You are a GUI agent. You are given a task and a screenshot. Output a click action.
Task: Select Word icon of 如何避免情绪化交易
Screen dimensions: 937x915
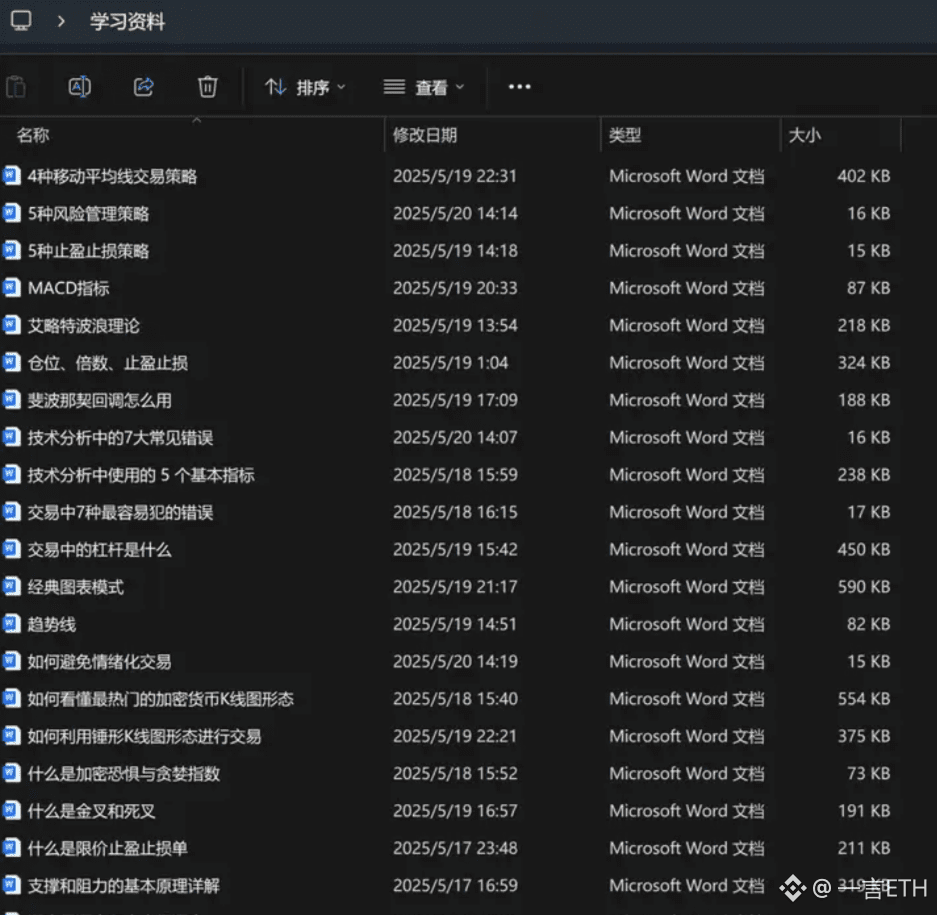pos(11,662)
